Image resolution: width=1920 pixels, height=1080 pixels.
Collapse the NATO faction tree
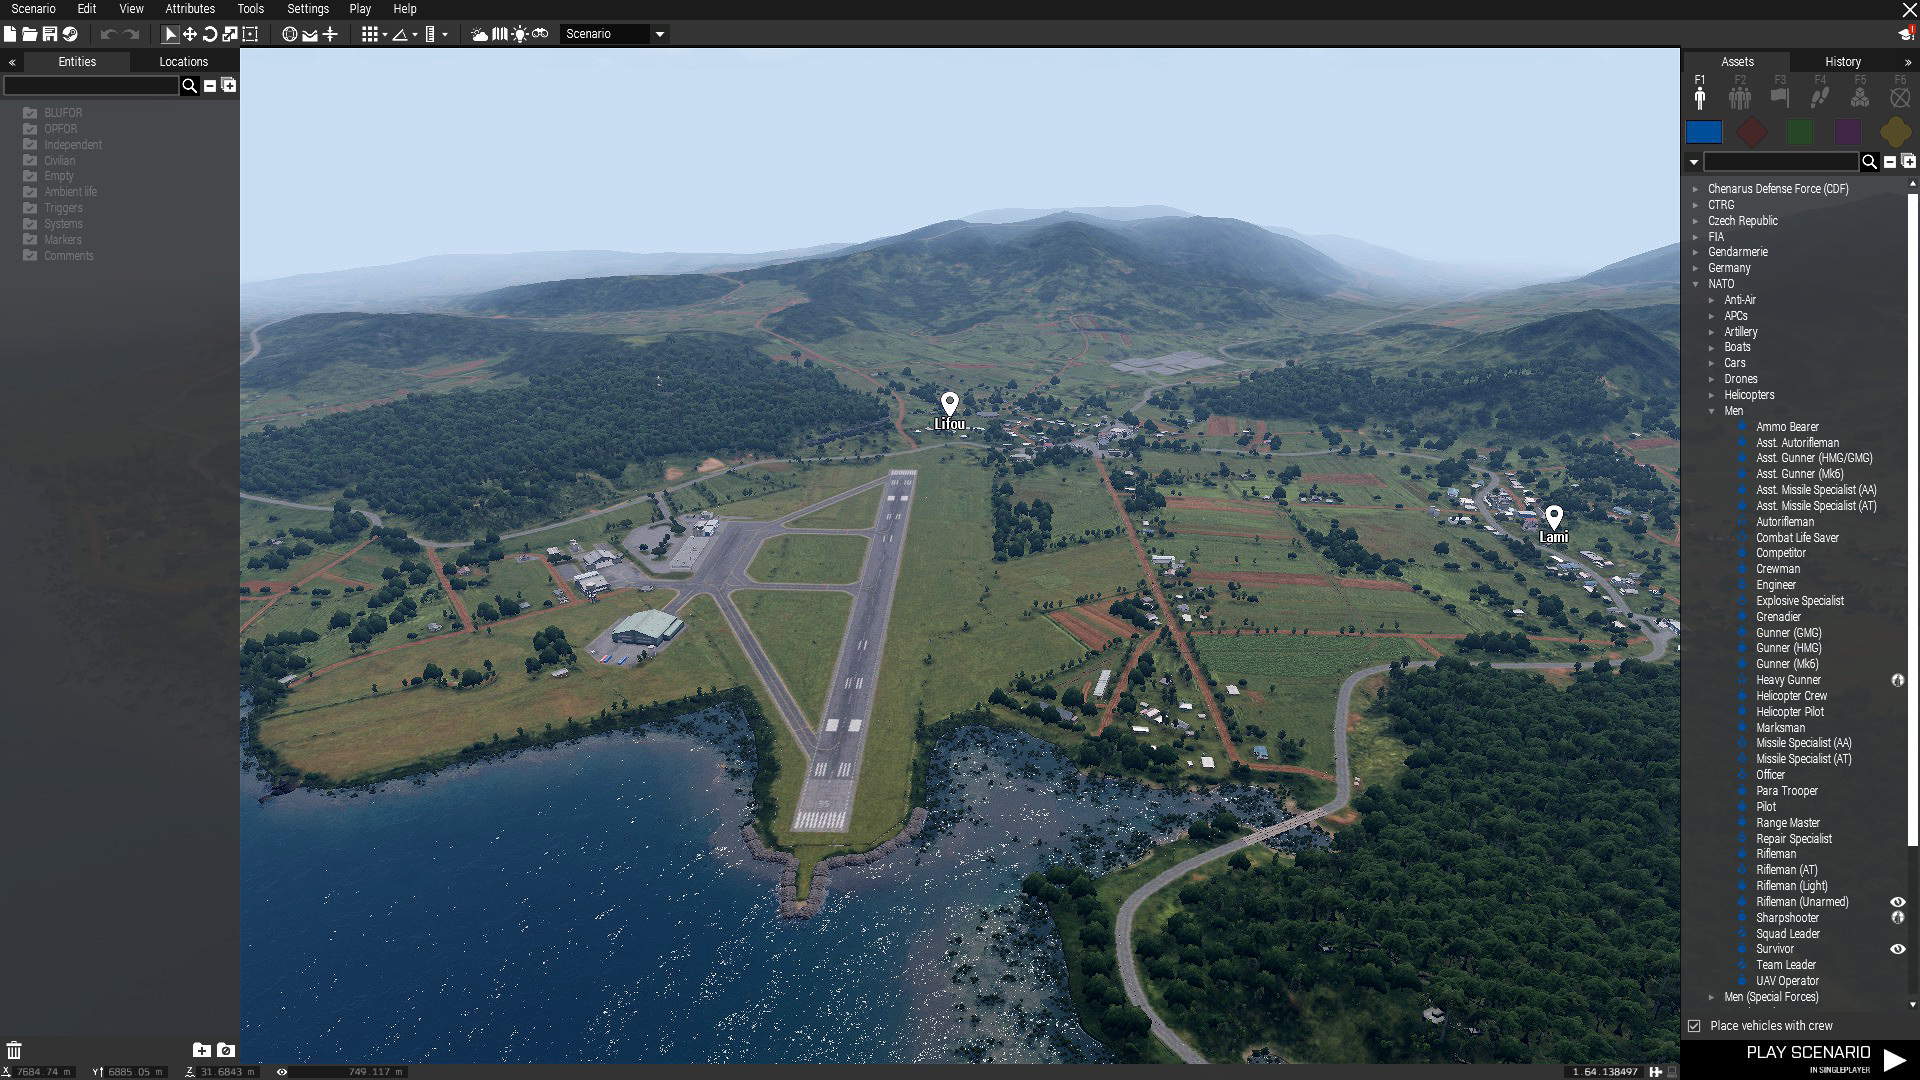[1696, 284]
